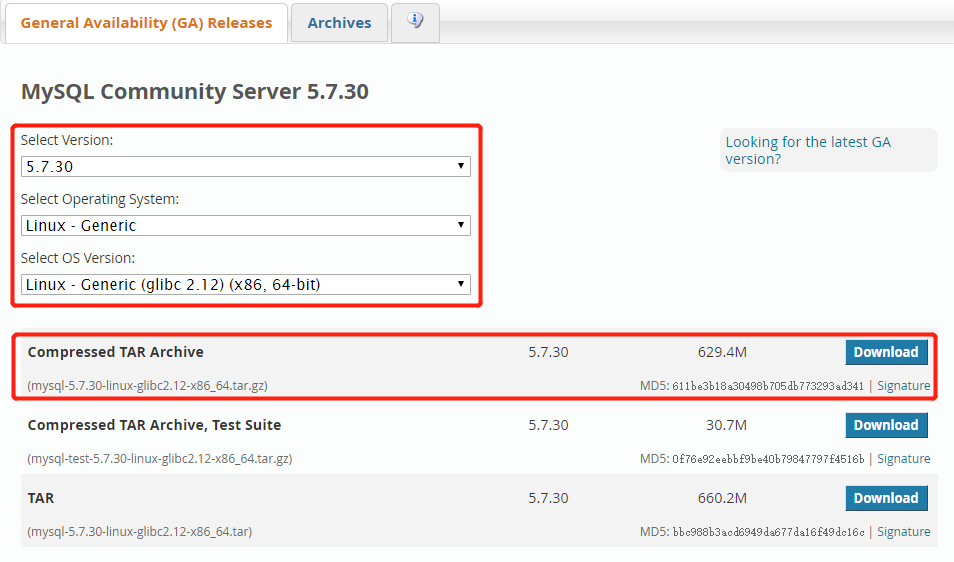
Task: Open Signature link for the TAR file
Action: 904,532
